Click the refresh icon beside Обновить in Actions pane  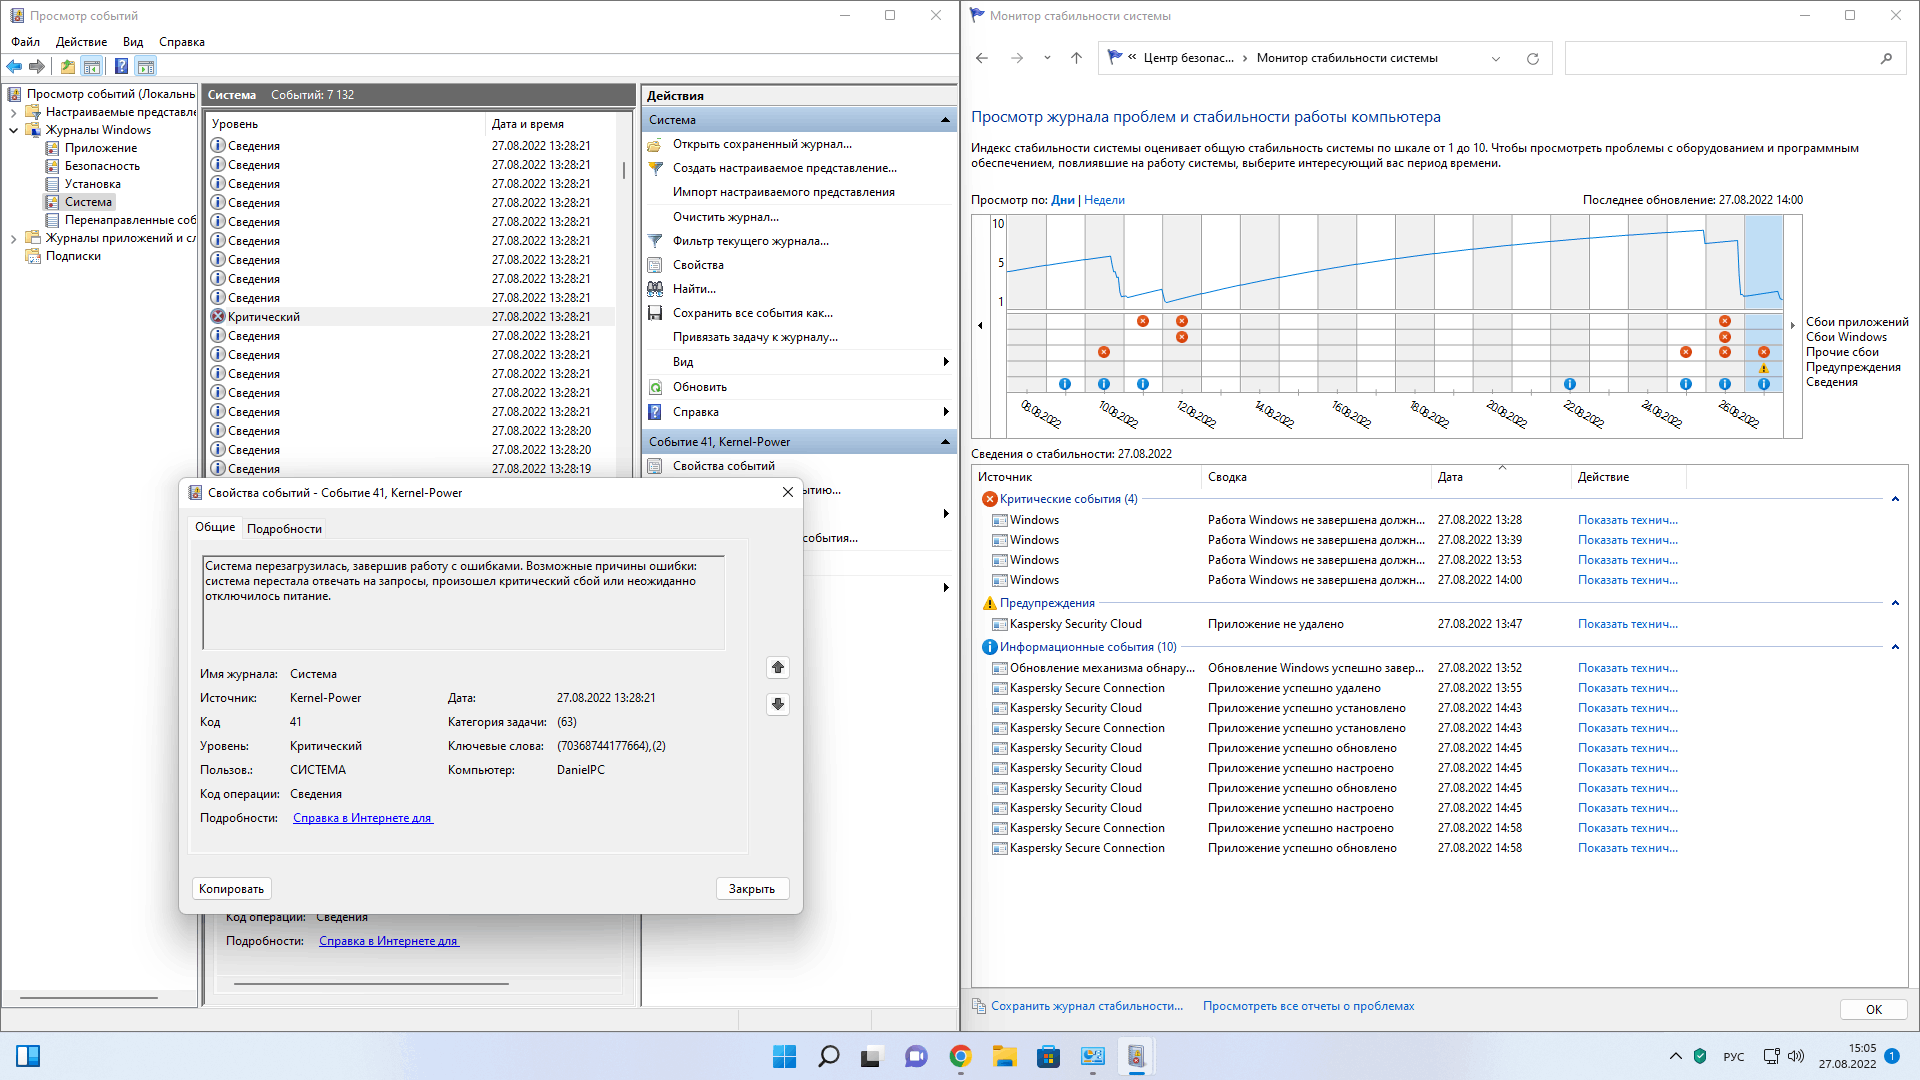click(x=655, y=387)
